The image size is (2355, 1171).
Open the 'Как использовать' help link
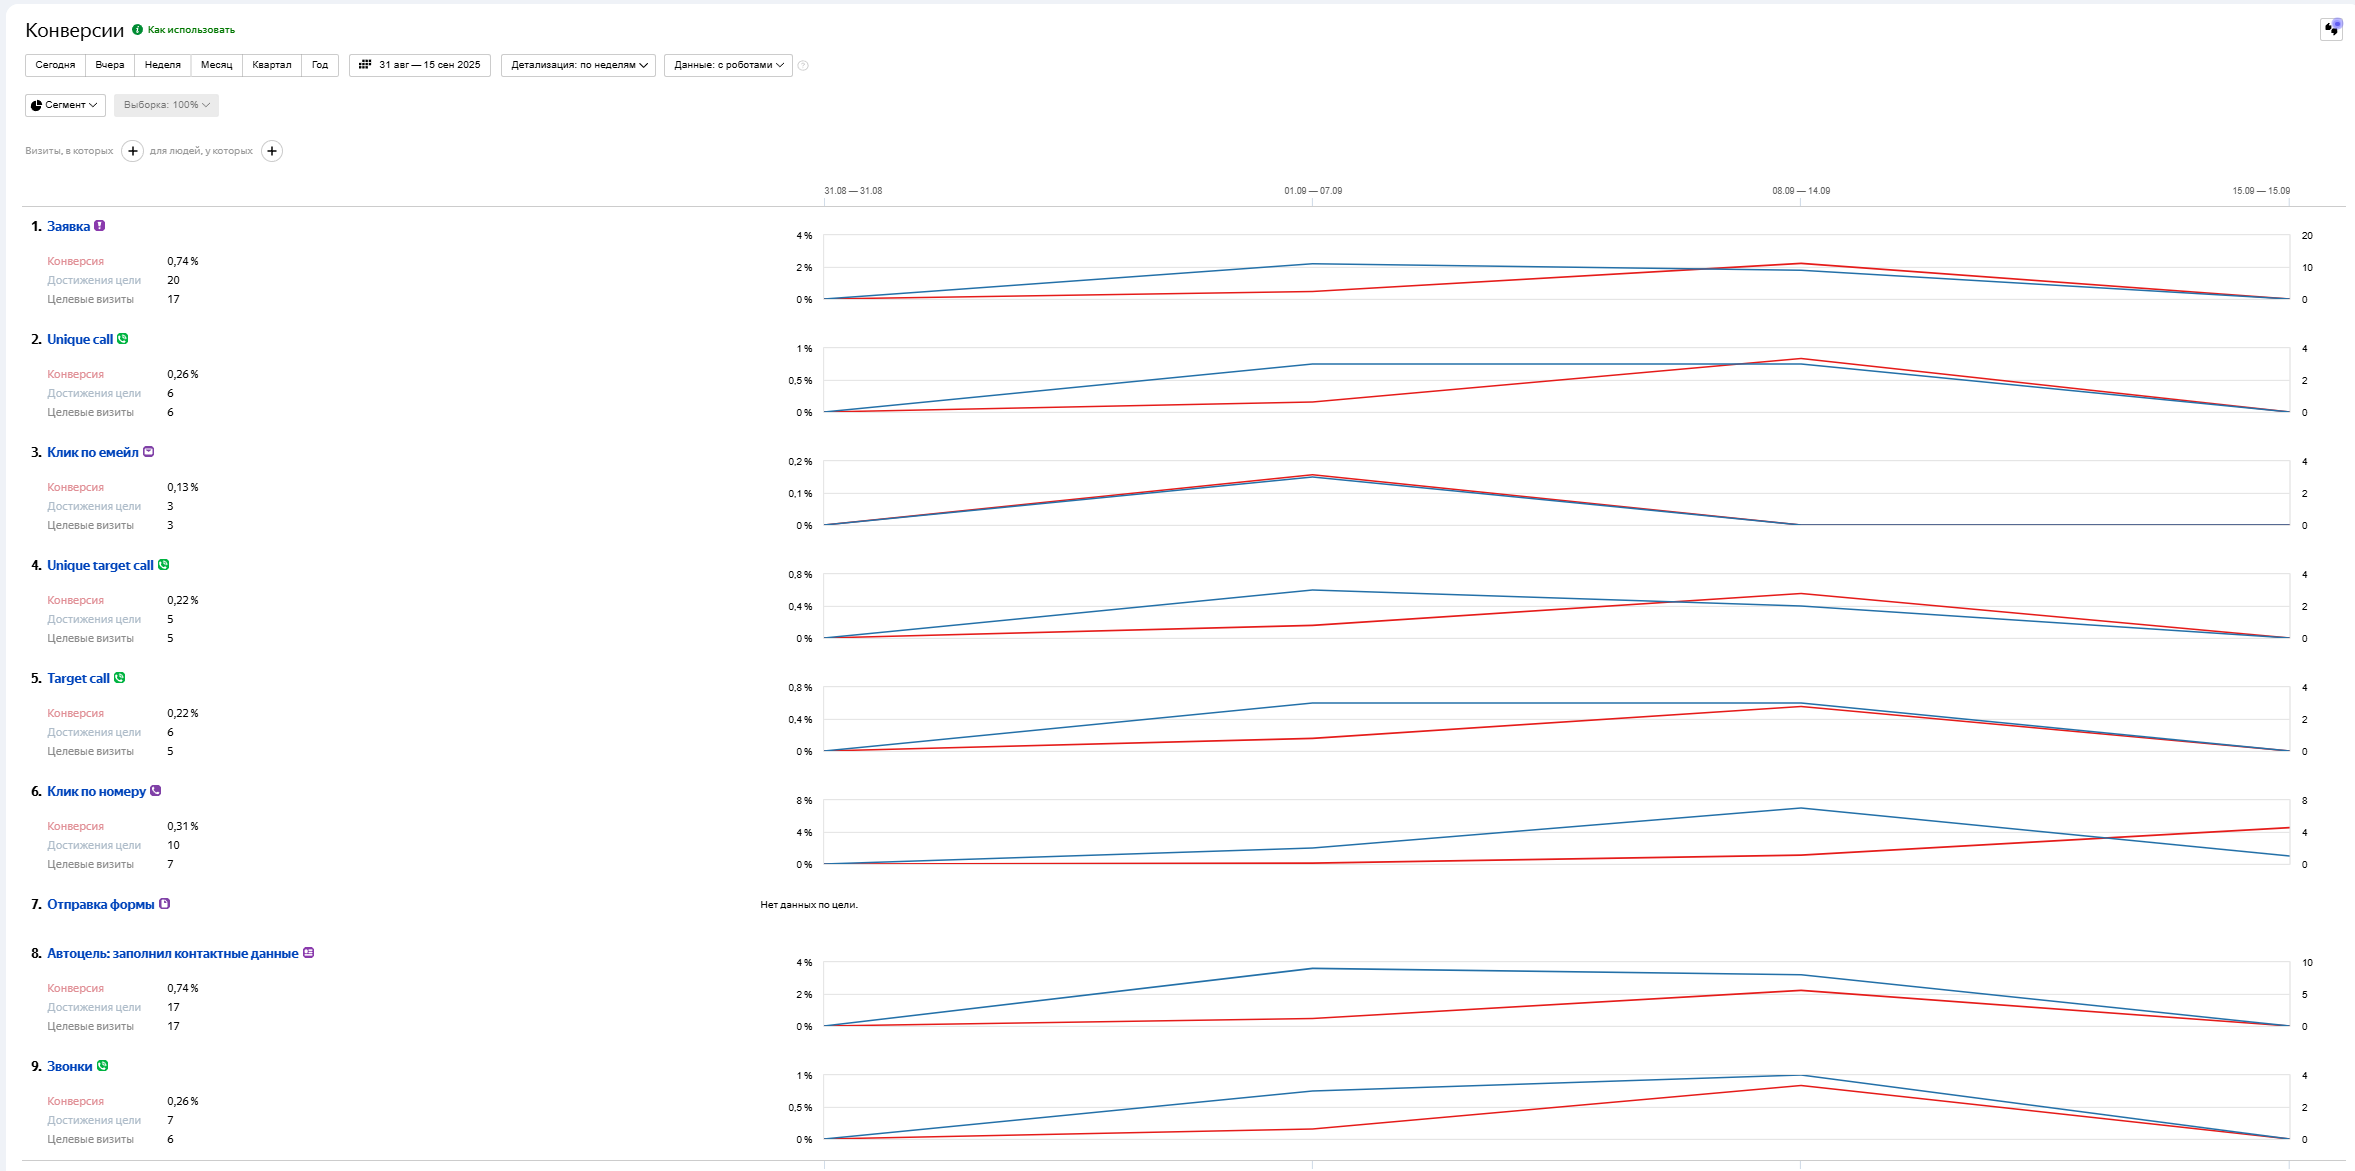tap(191, 30)
